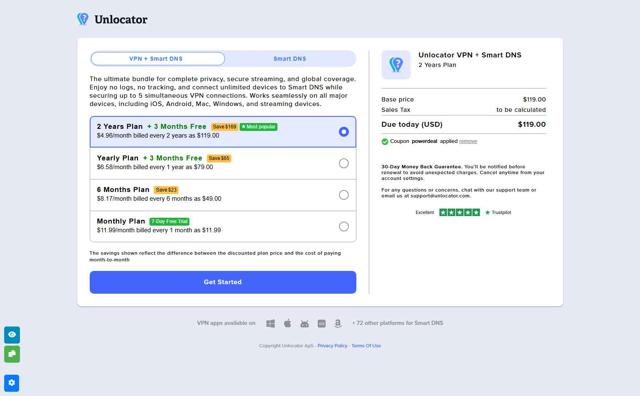Viewport: 640px width, 396px height.
Task: Click the Unlocator brand name text
Action: tap(121, 19)
